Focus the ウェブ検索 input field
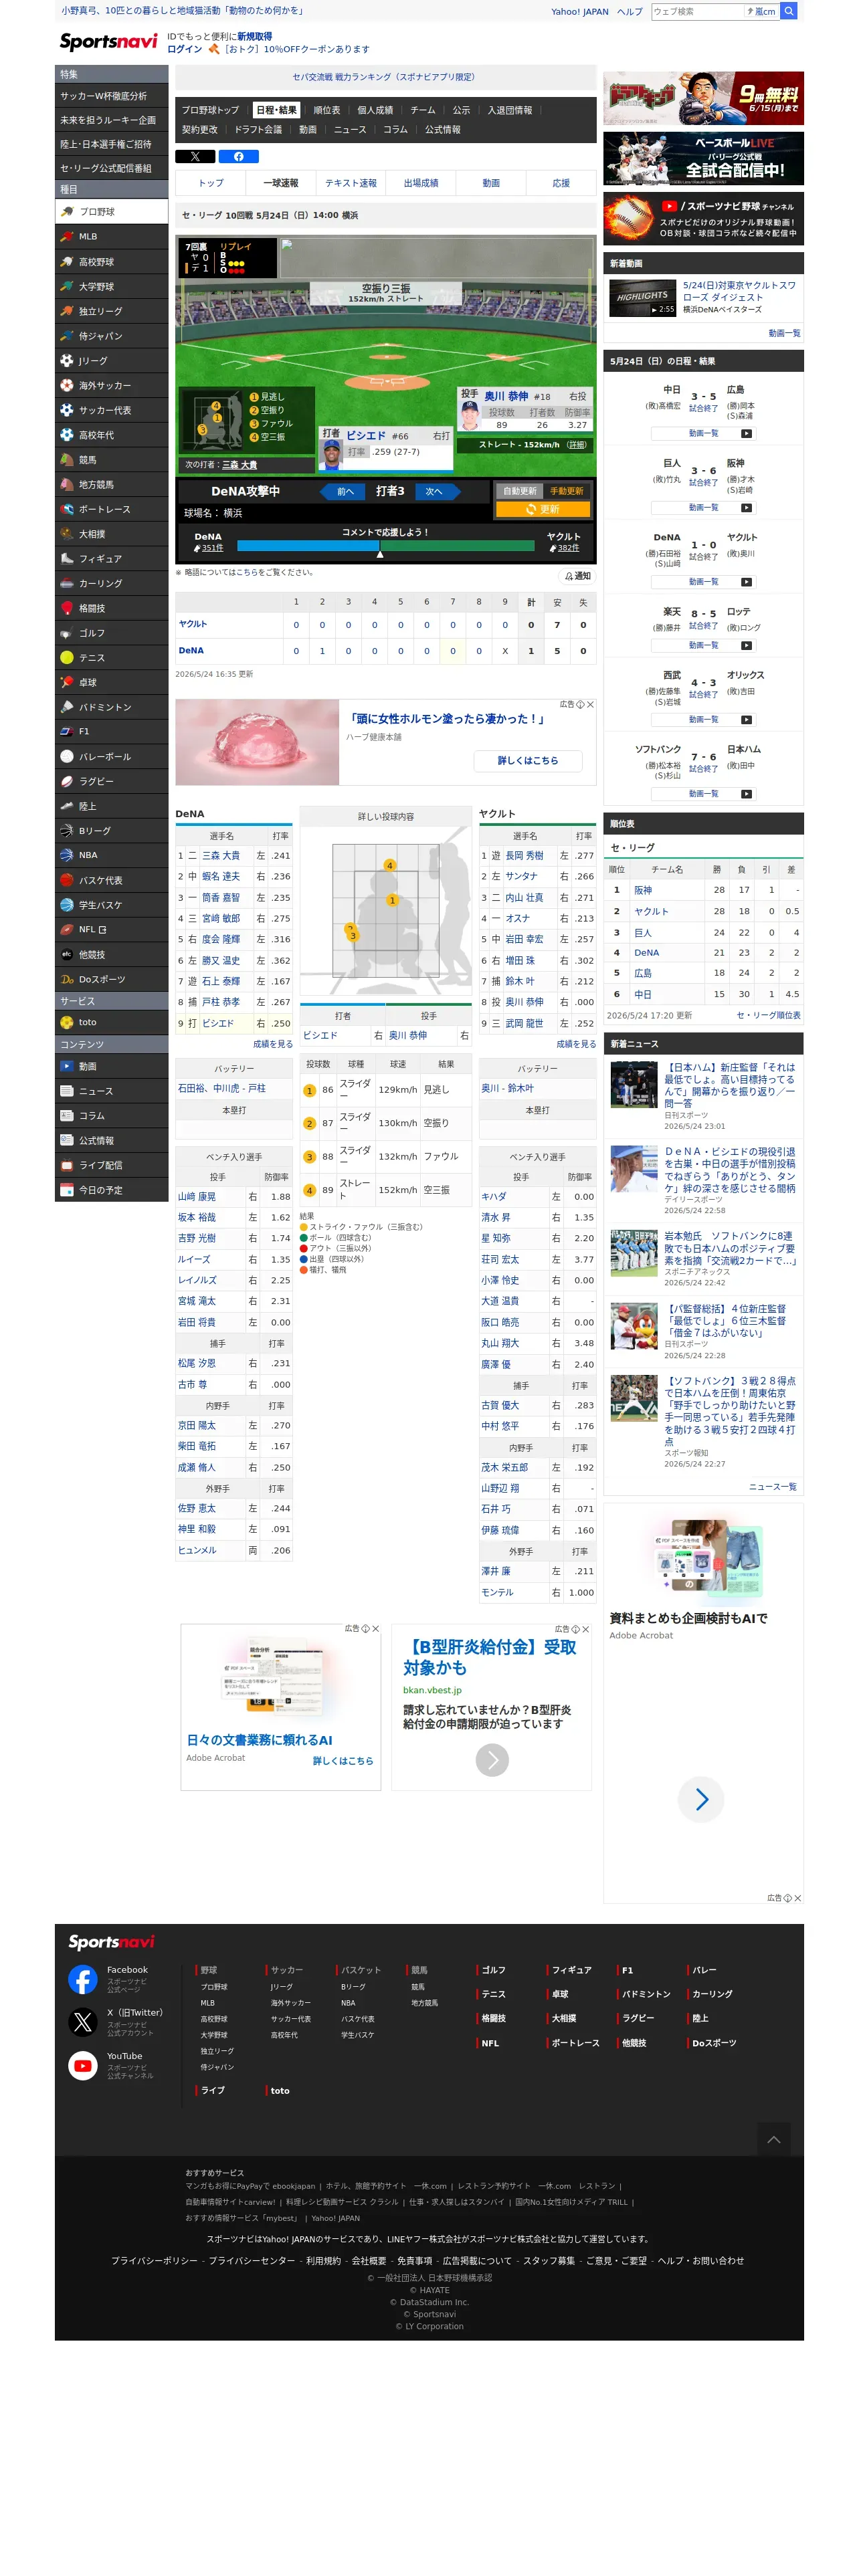859x2576 pixels. tap(698, 11)
